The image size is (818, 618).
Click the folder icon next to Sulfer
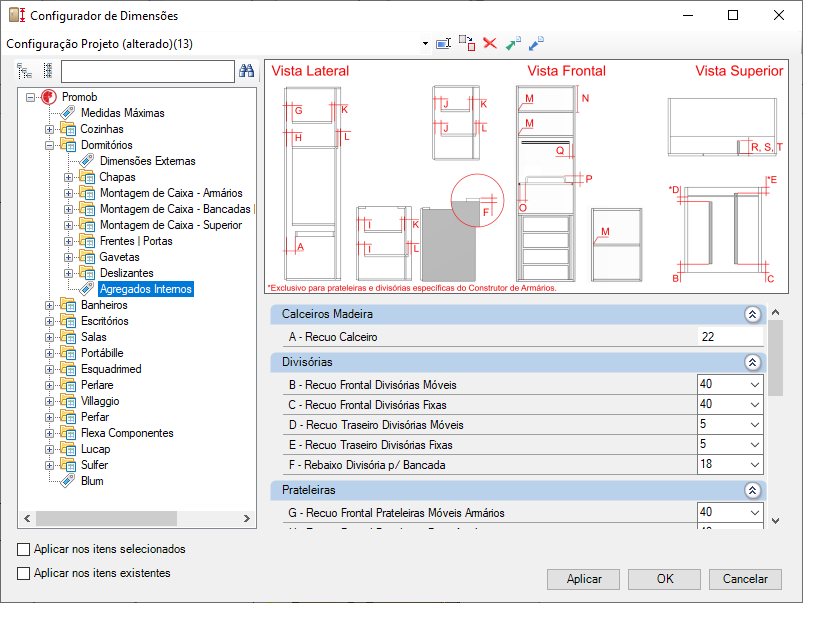click(x=68, y=465)
